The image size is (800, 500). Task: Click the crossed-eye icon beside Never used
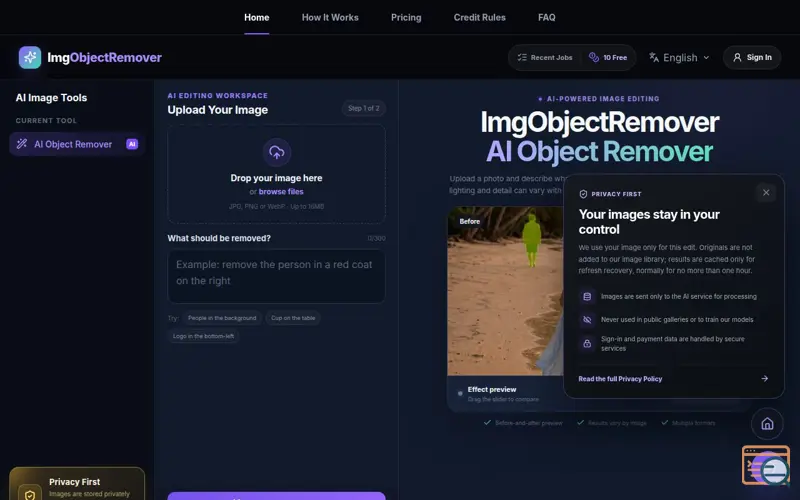pyautogui.click(x=587, y=319)
